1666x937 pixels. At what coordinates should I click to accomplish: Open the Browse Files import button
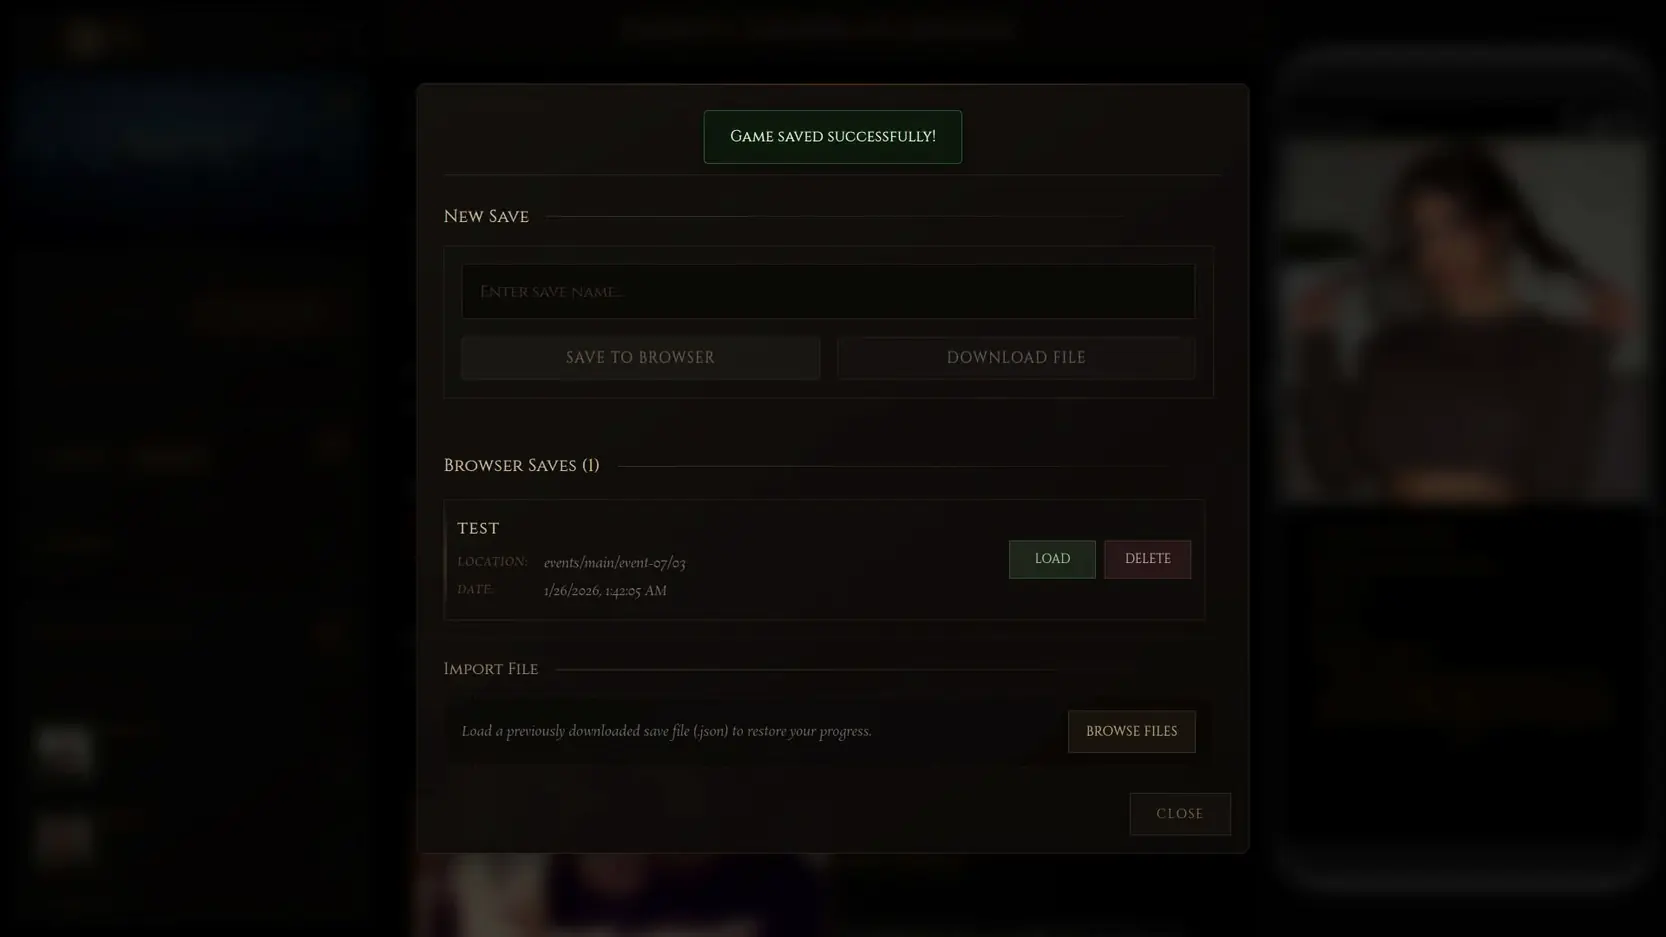point(1131,731)
